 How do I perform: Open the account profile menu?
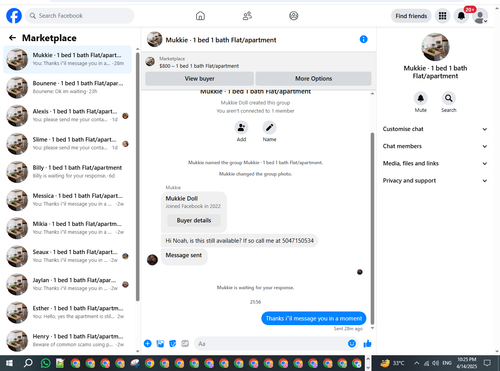[480, 16]
